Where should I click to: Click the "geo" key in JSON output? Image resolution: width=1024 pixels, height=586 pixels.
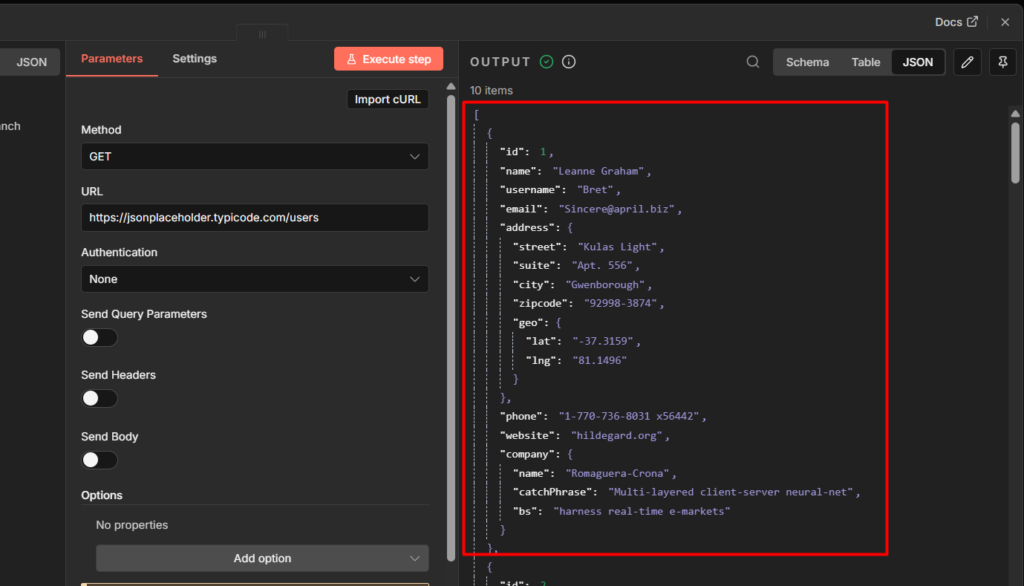(x=528, y=323)
